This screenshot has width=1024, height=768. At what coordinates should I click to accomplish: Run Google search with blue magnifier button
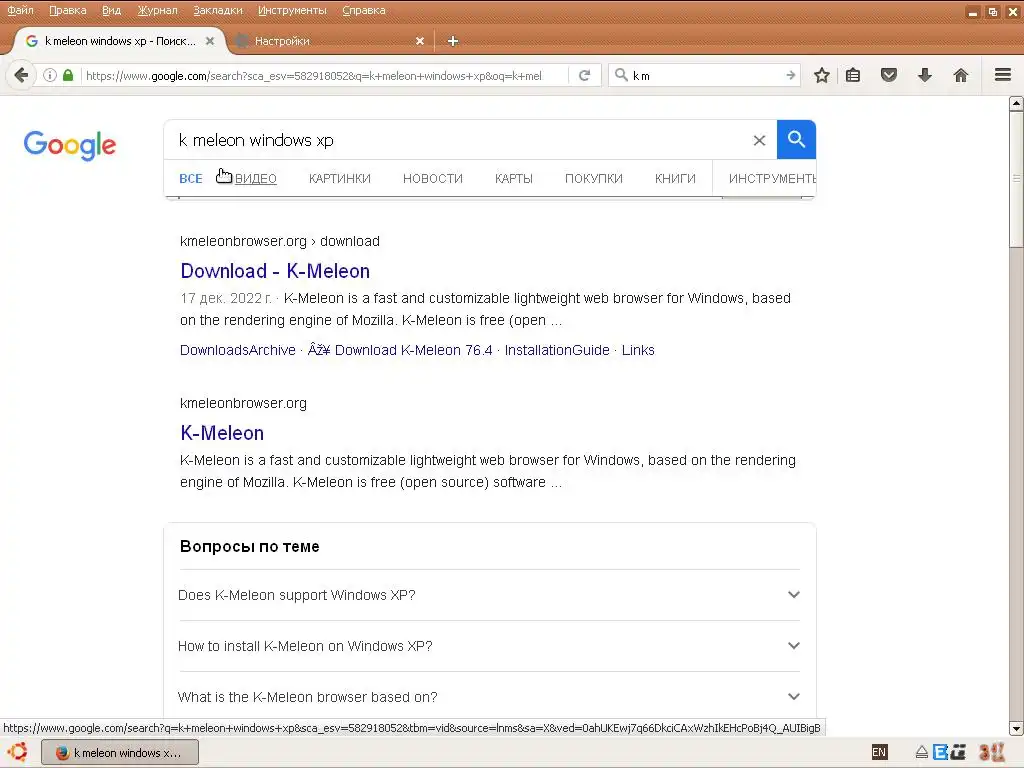pyautogui.click(x=796, y=139)
